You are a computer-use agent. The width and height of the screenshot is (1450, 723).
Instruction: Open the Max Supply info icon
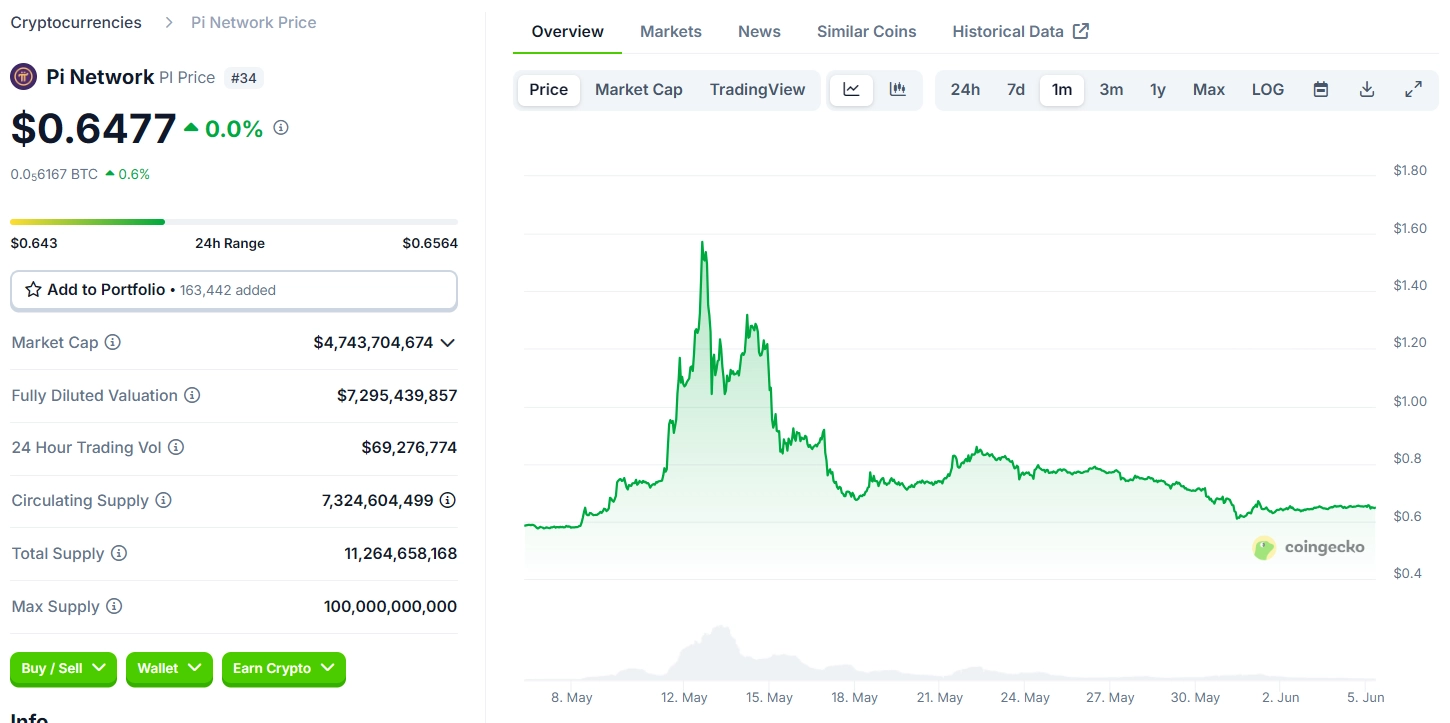pyautogui.click(x=114, y=606)
